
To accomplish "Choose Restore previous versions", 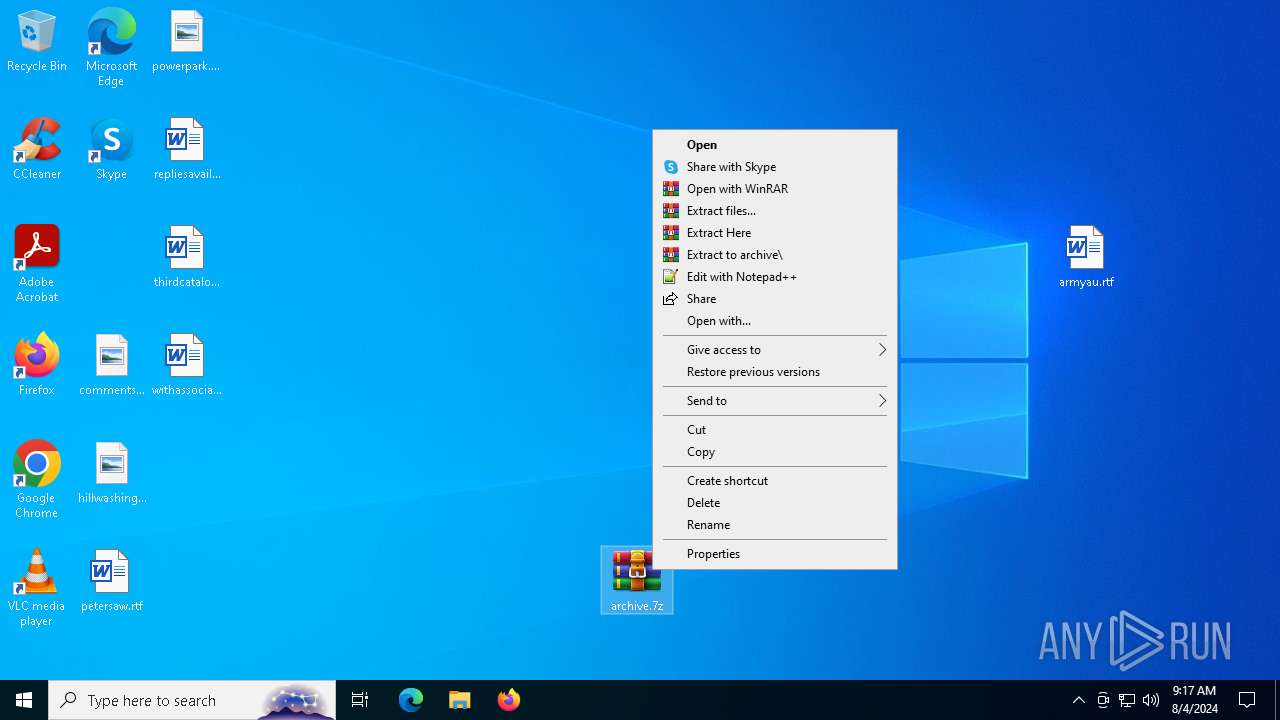I will point(775,372).
